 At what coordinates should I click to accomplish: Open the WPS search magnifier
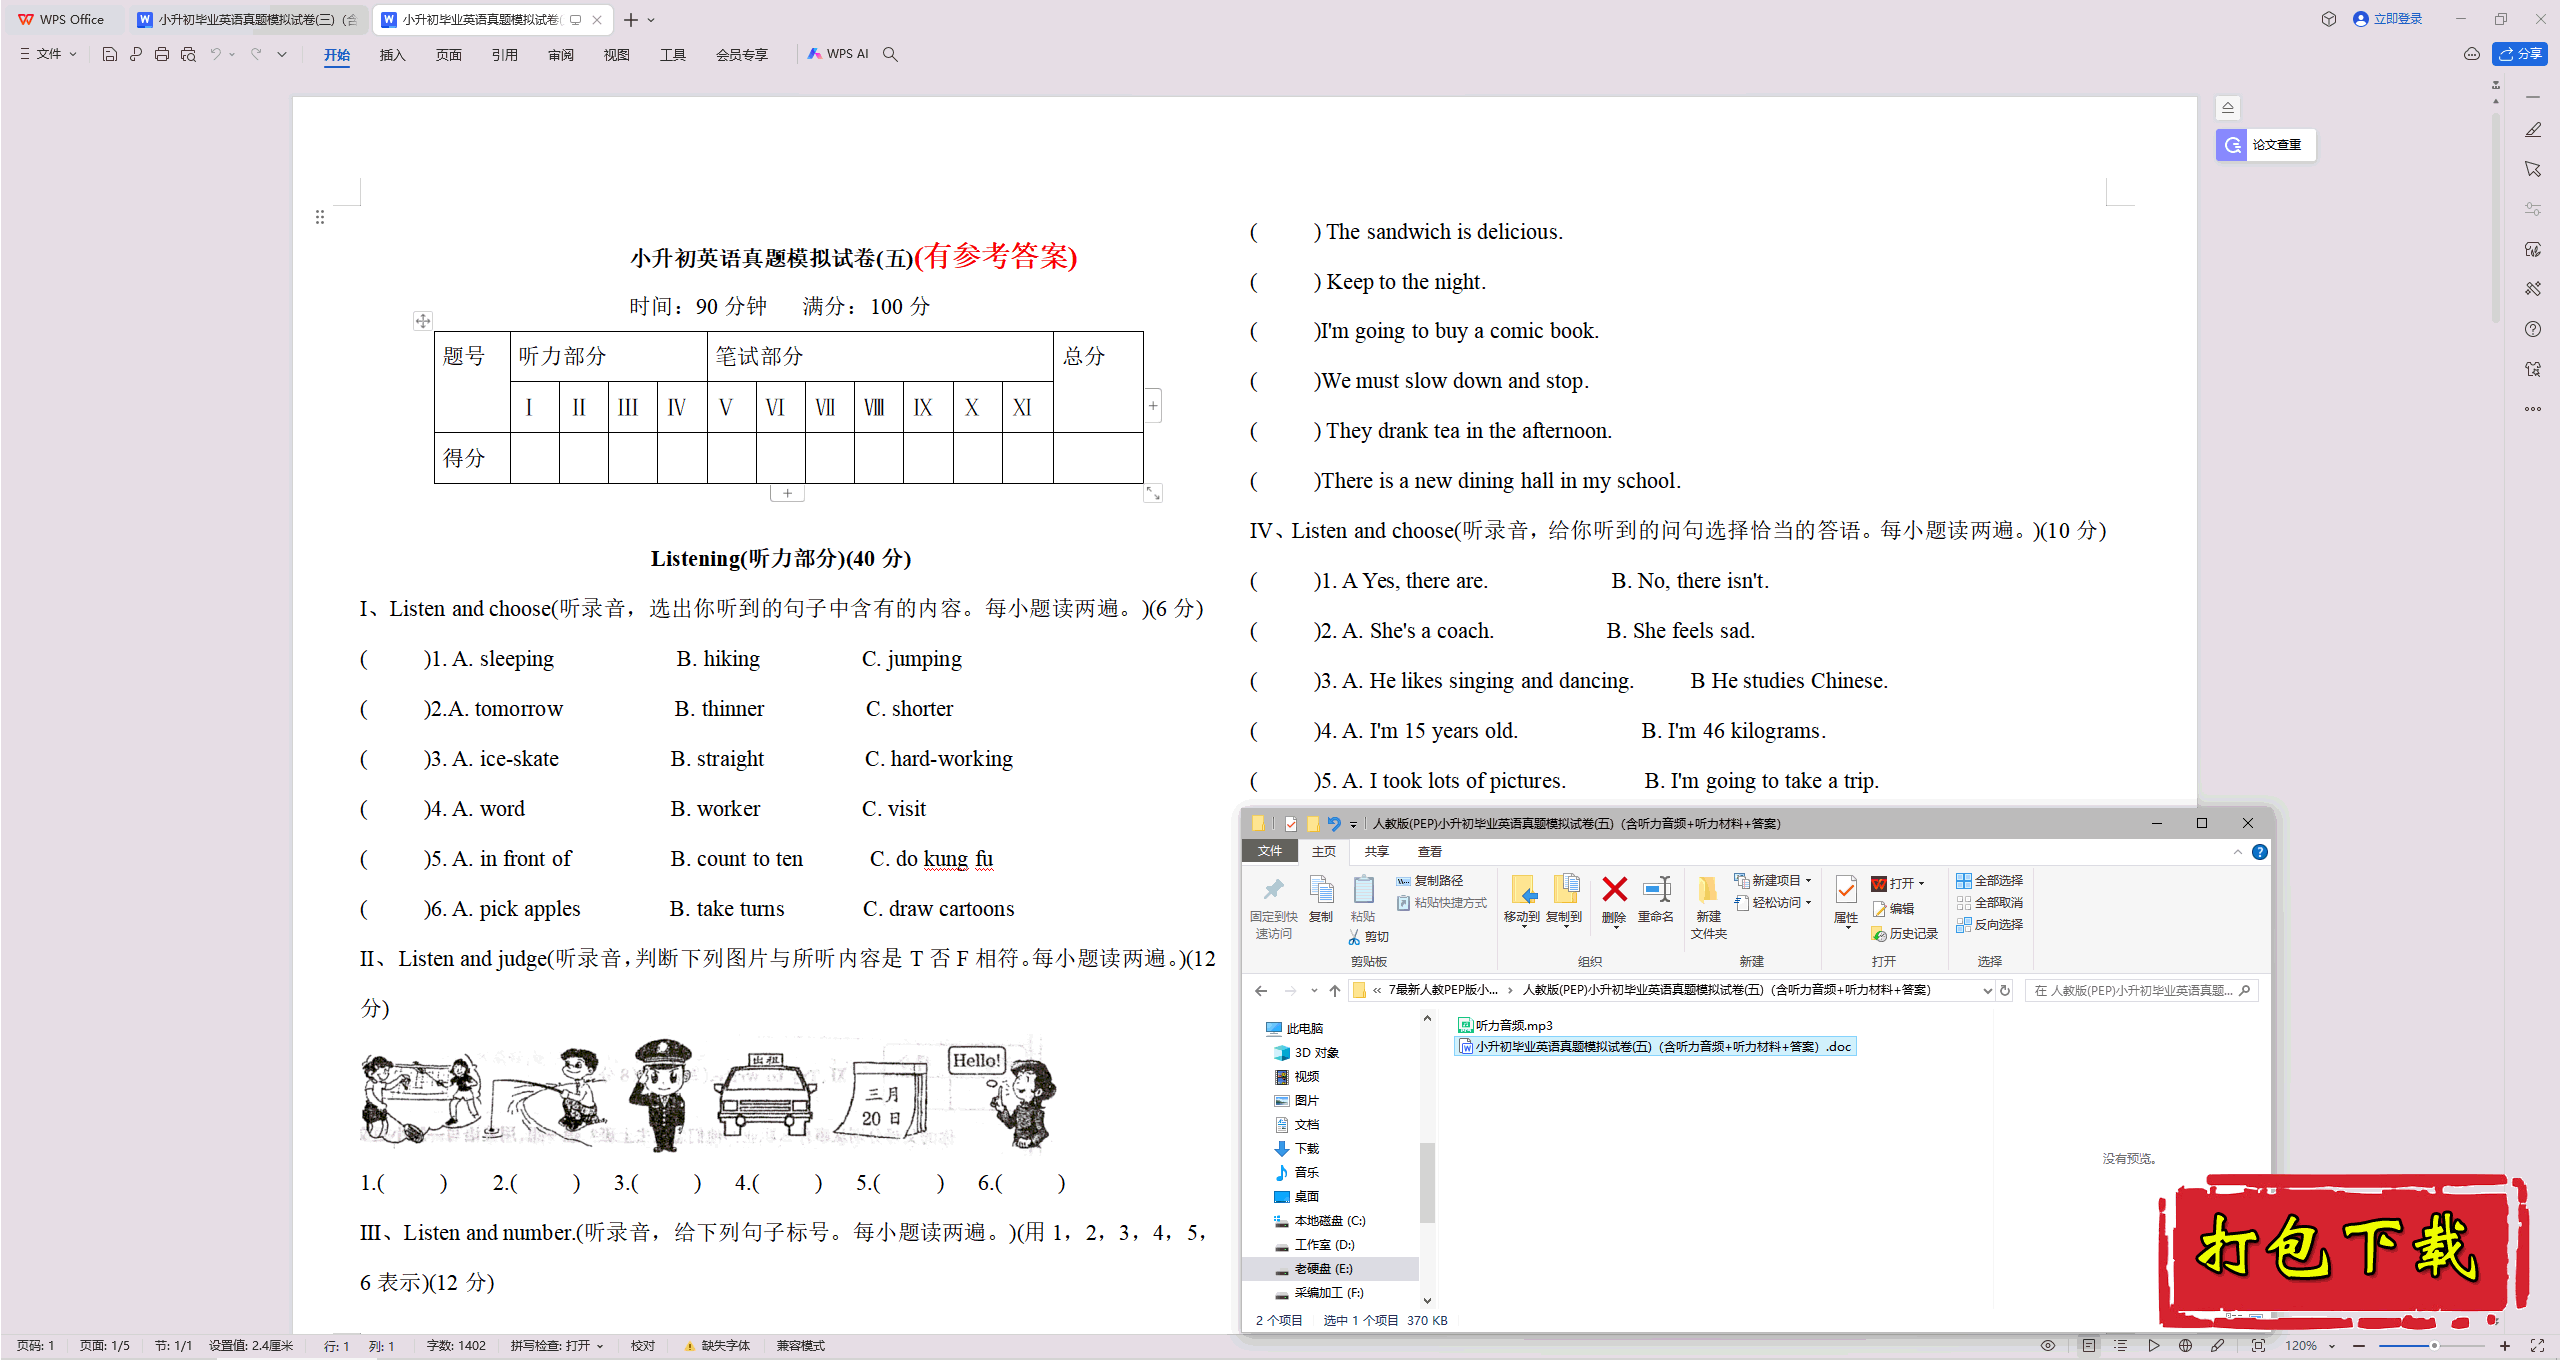(890, 54)
